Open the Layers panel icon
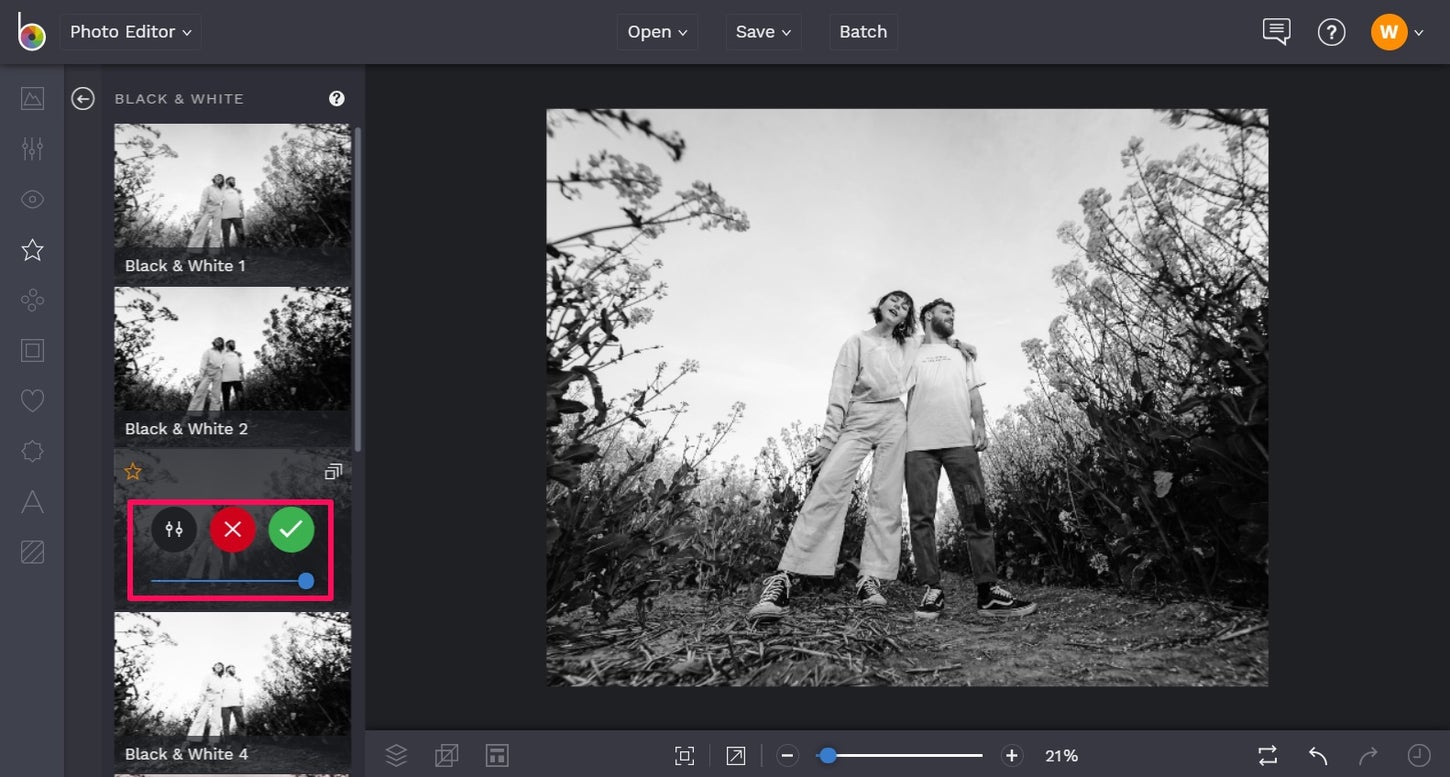 [x=396, y=755]
